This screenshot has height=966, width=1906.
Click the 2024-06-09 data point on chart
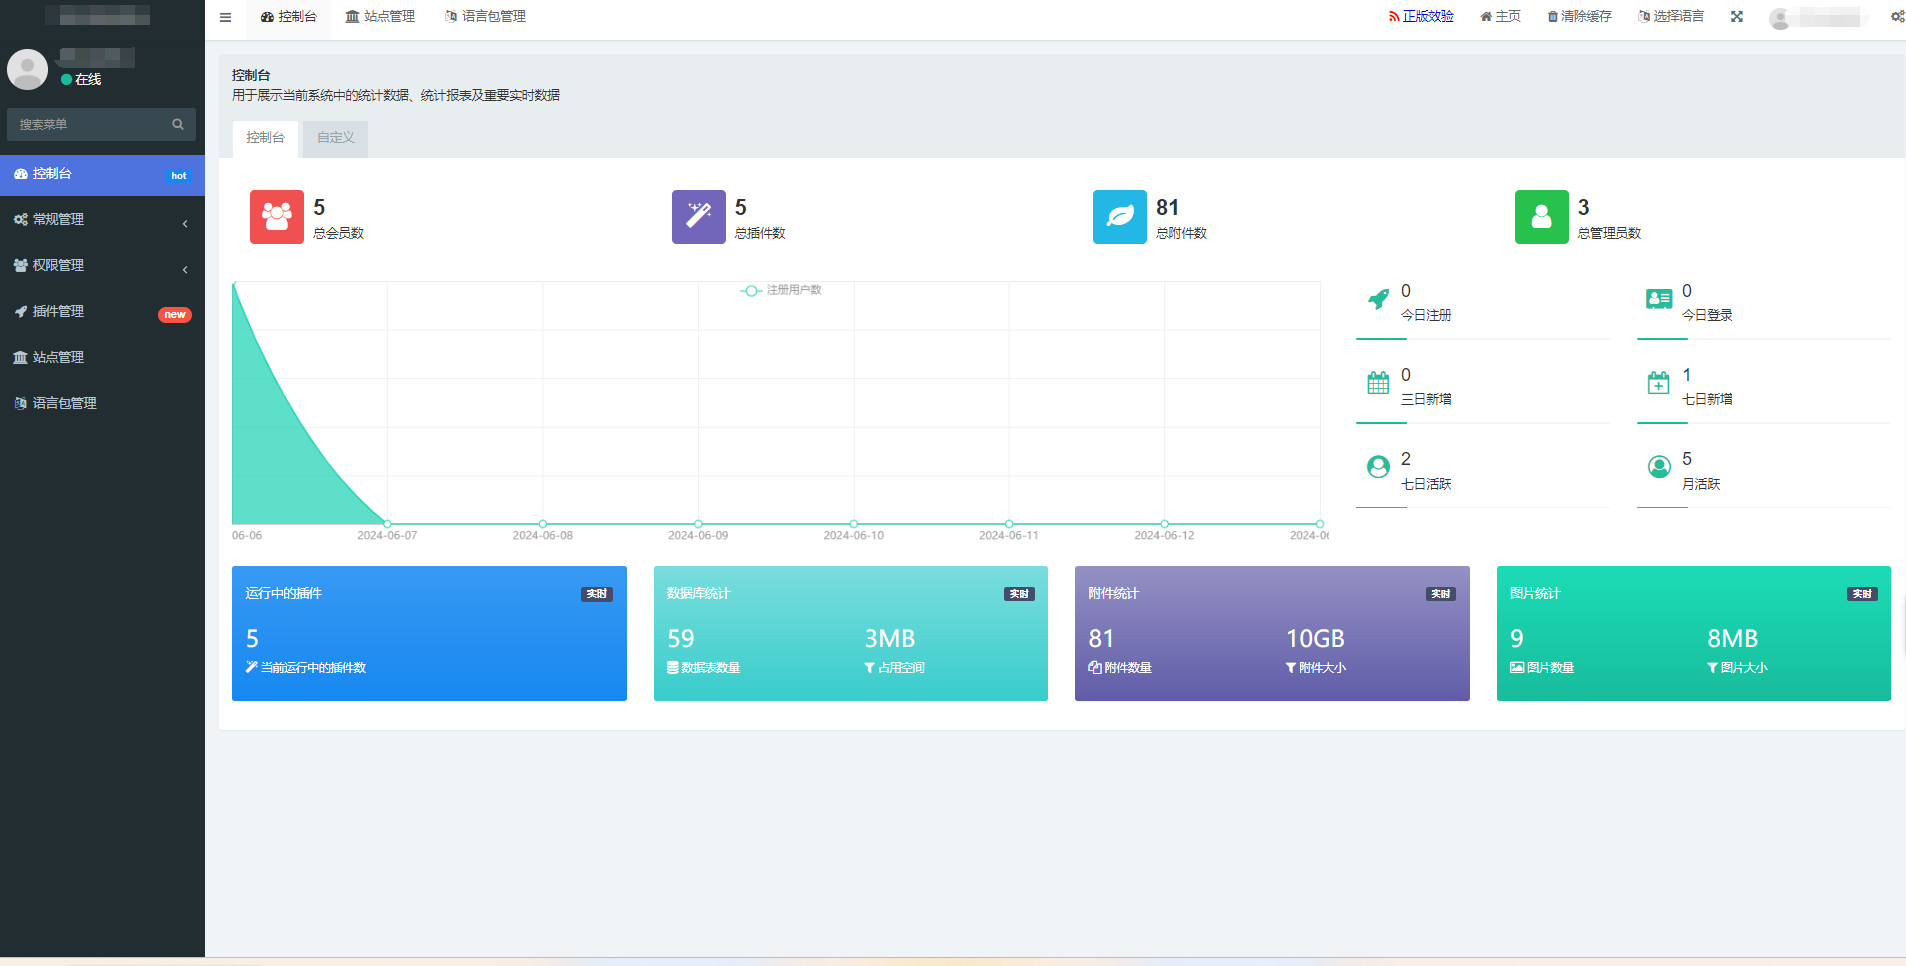pos(698,523)
